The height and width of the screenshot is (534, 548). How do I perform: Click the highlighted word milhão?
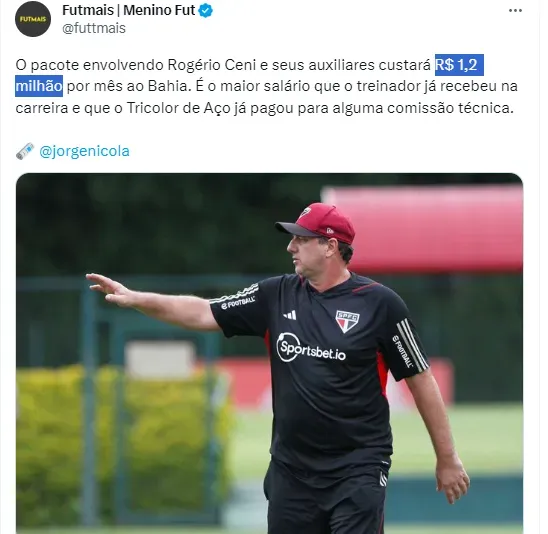coord(39,86)
